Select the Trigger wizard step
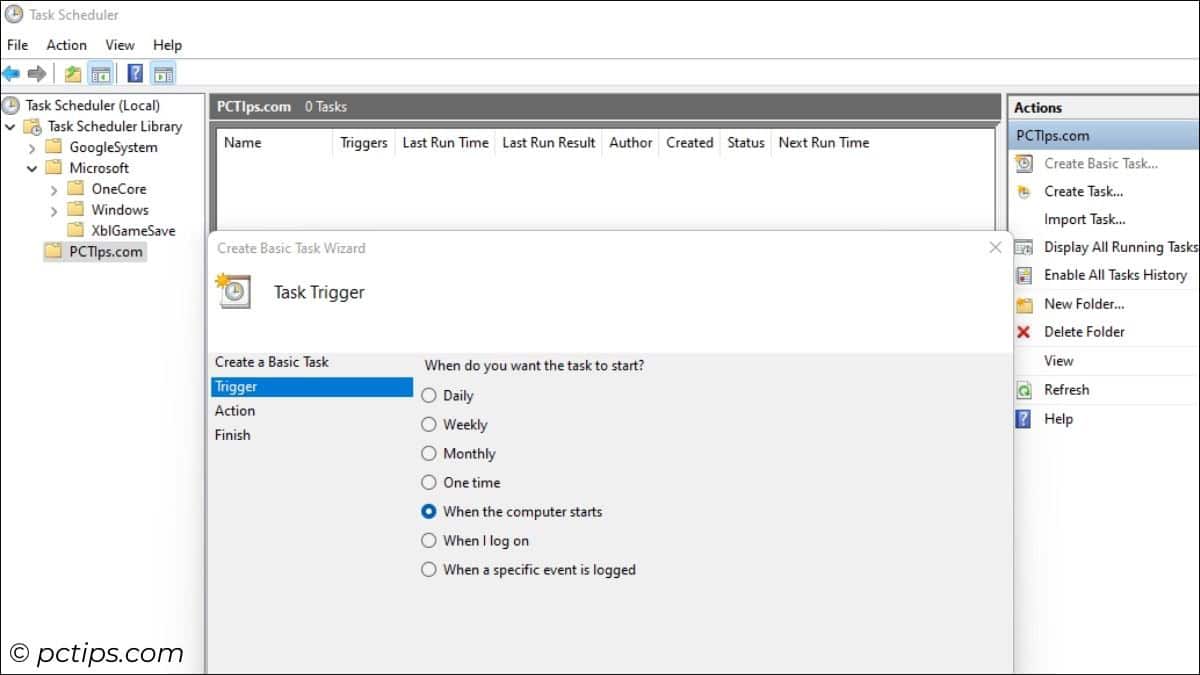Image resolution: width=1200 pixels, height=675 pixels. 312,386
